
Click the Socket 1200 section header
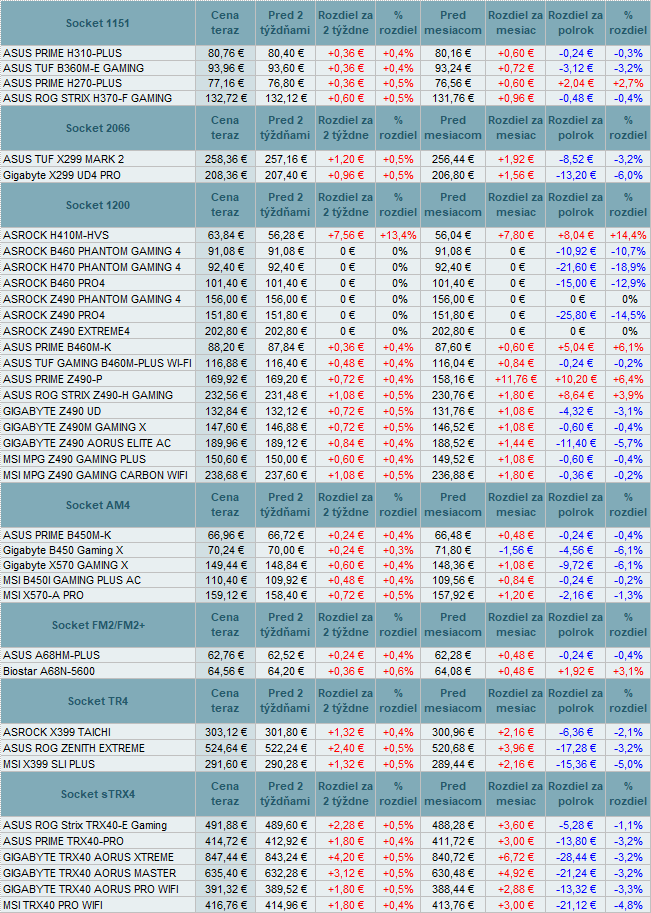pos(97,206)
